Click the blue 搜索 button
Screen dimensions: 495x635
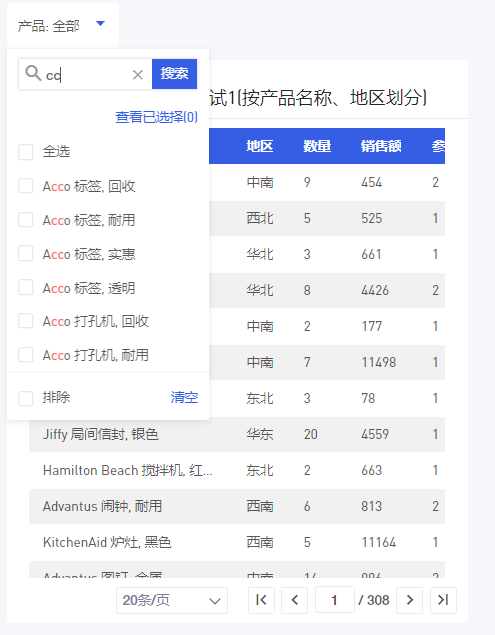pos(175,74)
